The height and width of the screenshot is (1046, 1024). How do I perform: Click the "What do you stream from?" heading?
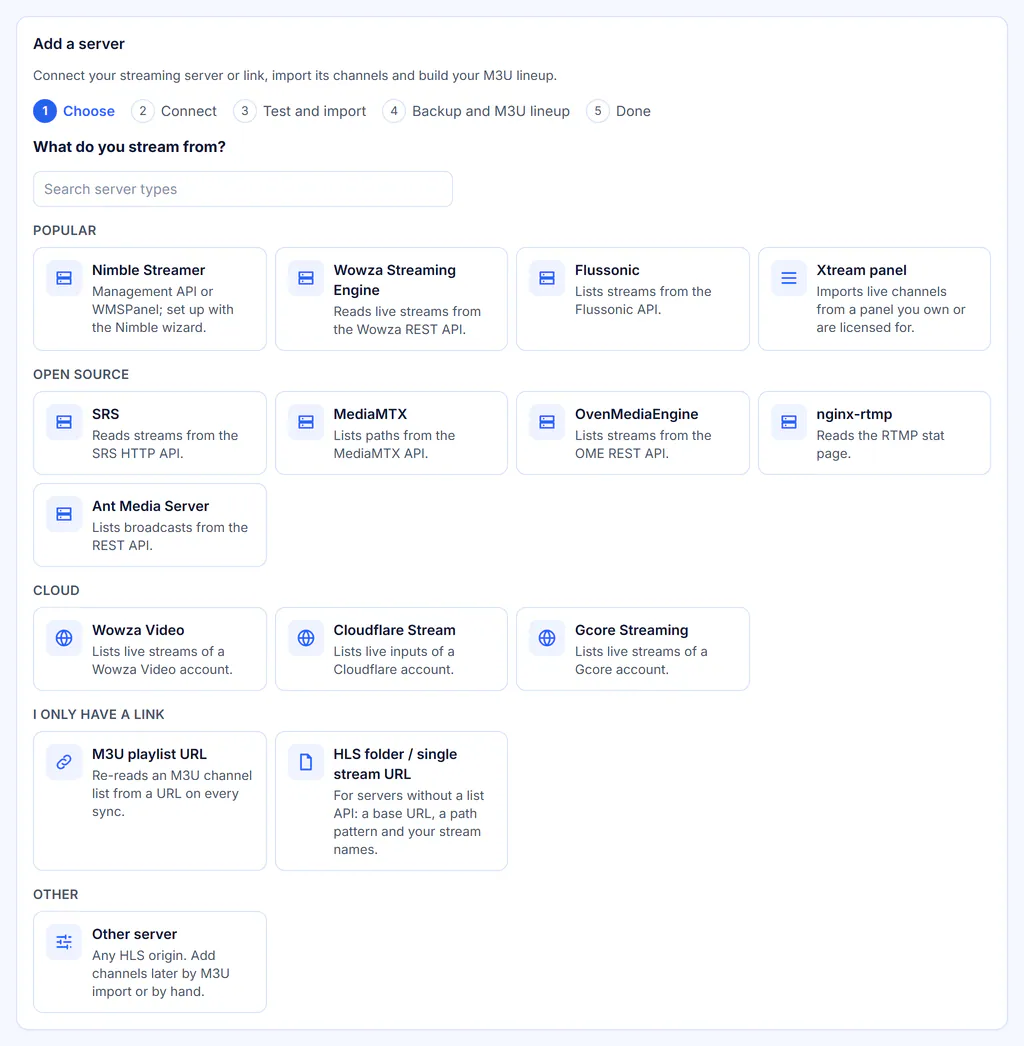(x=129, y=147)
